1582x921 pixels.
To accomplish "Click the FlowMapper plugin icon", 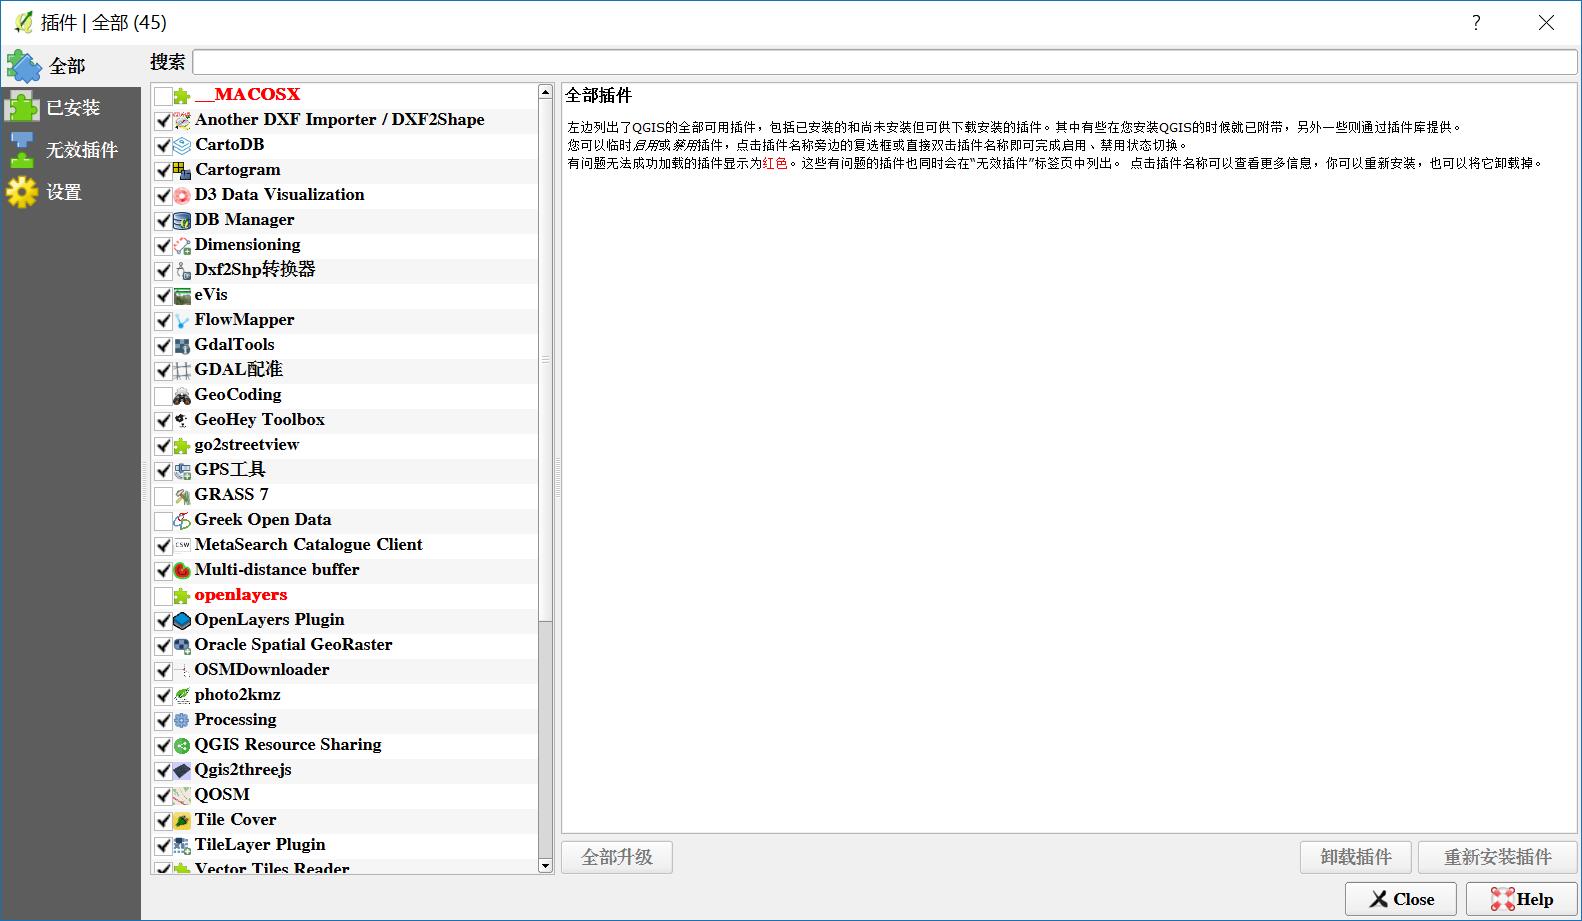I will coord(182,321).
